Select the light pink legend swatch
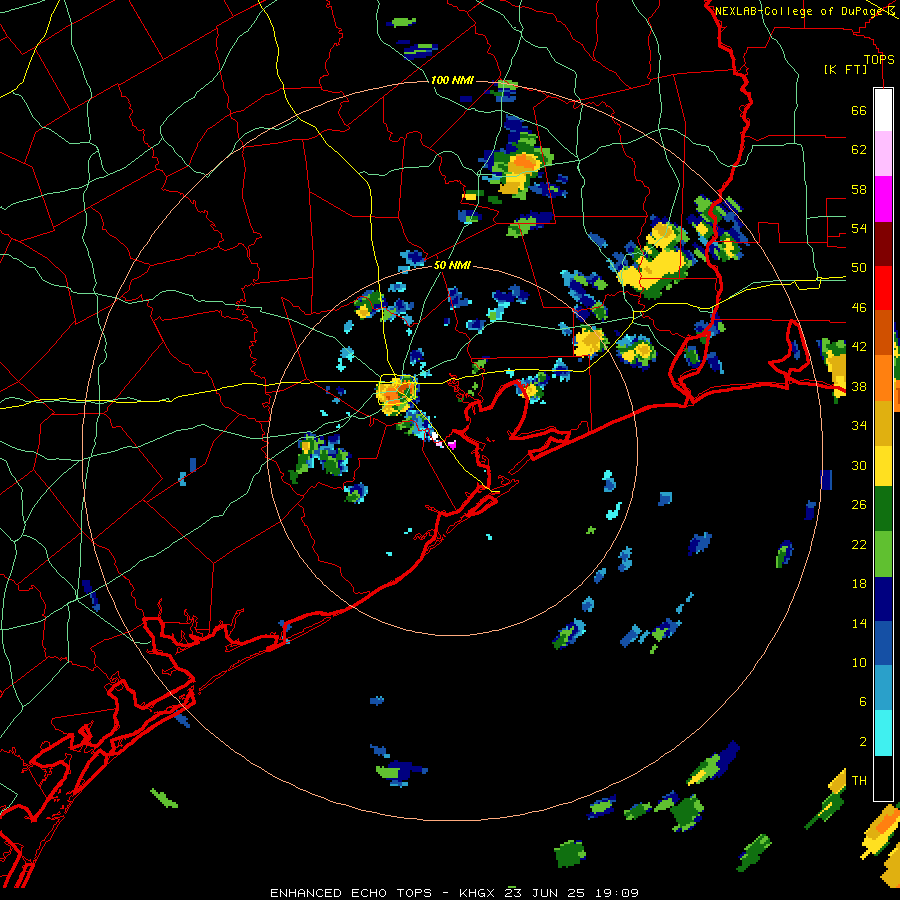This screenshot has width=900, height=900. [x=883, y=153]
